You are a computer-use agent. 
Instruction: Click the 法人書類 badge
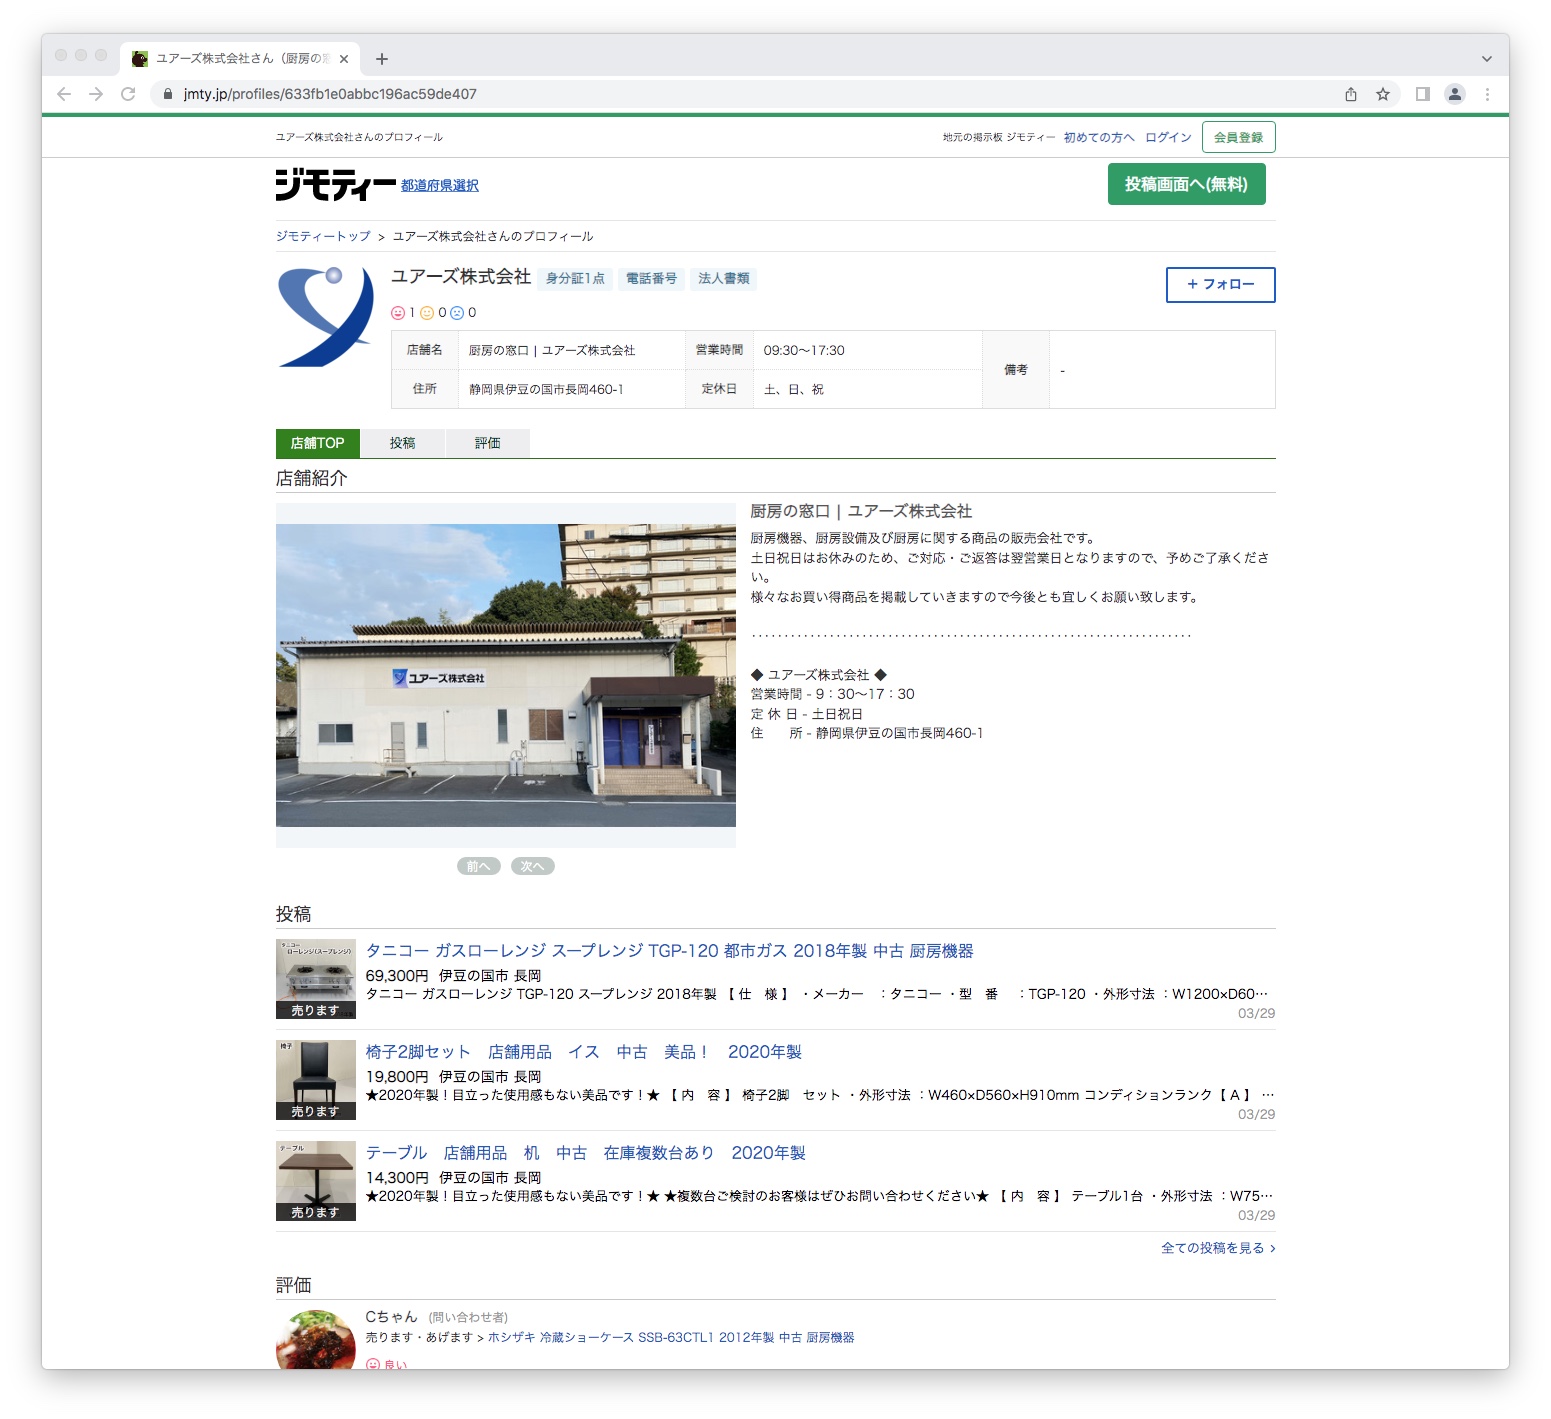click(x=723, y=279)
